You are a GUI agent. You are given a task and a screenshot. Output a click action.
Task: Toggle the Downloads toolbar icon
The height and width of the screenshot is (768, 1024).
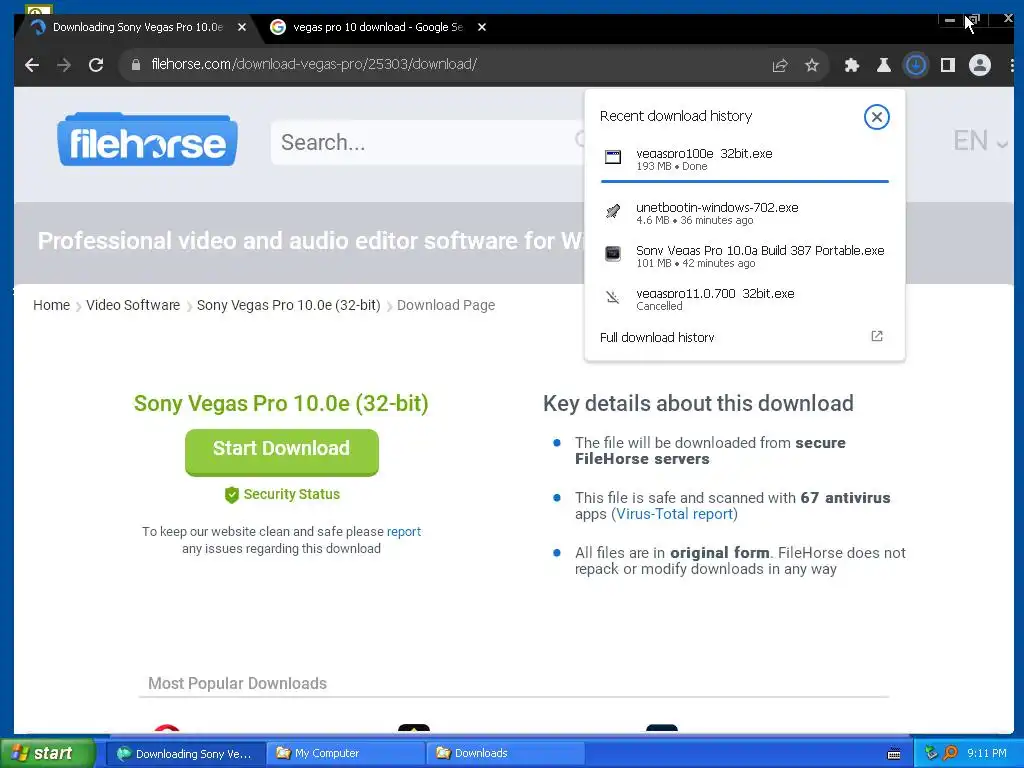(916, 65)
